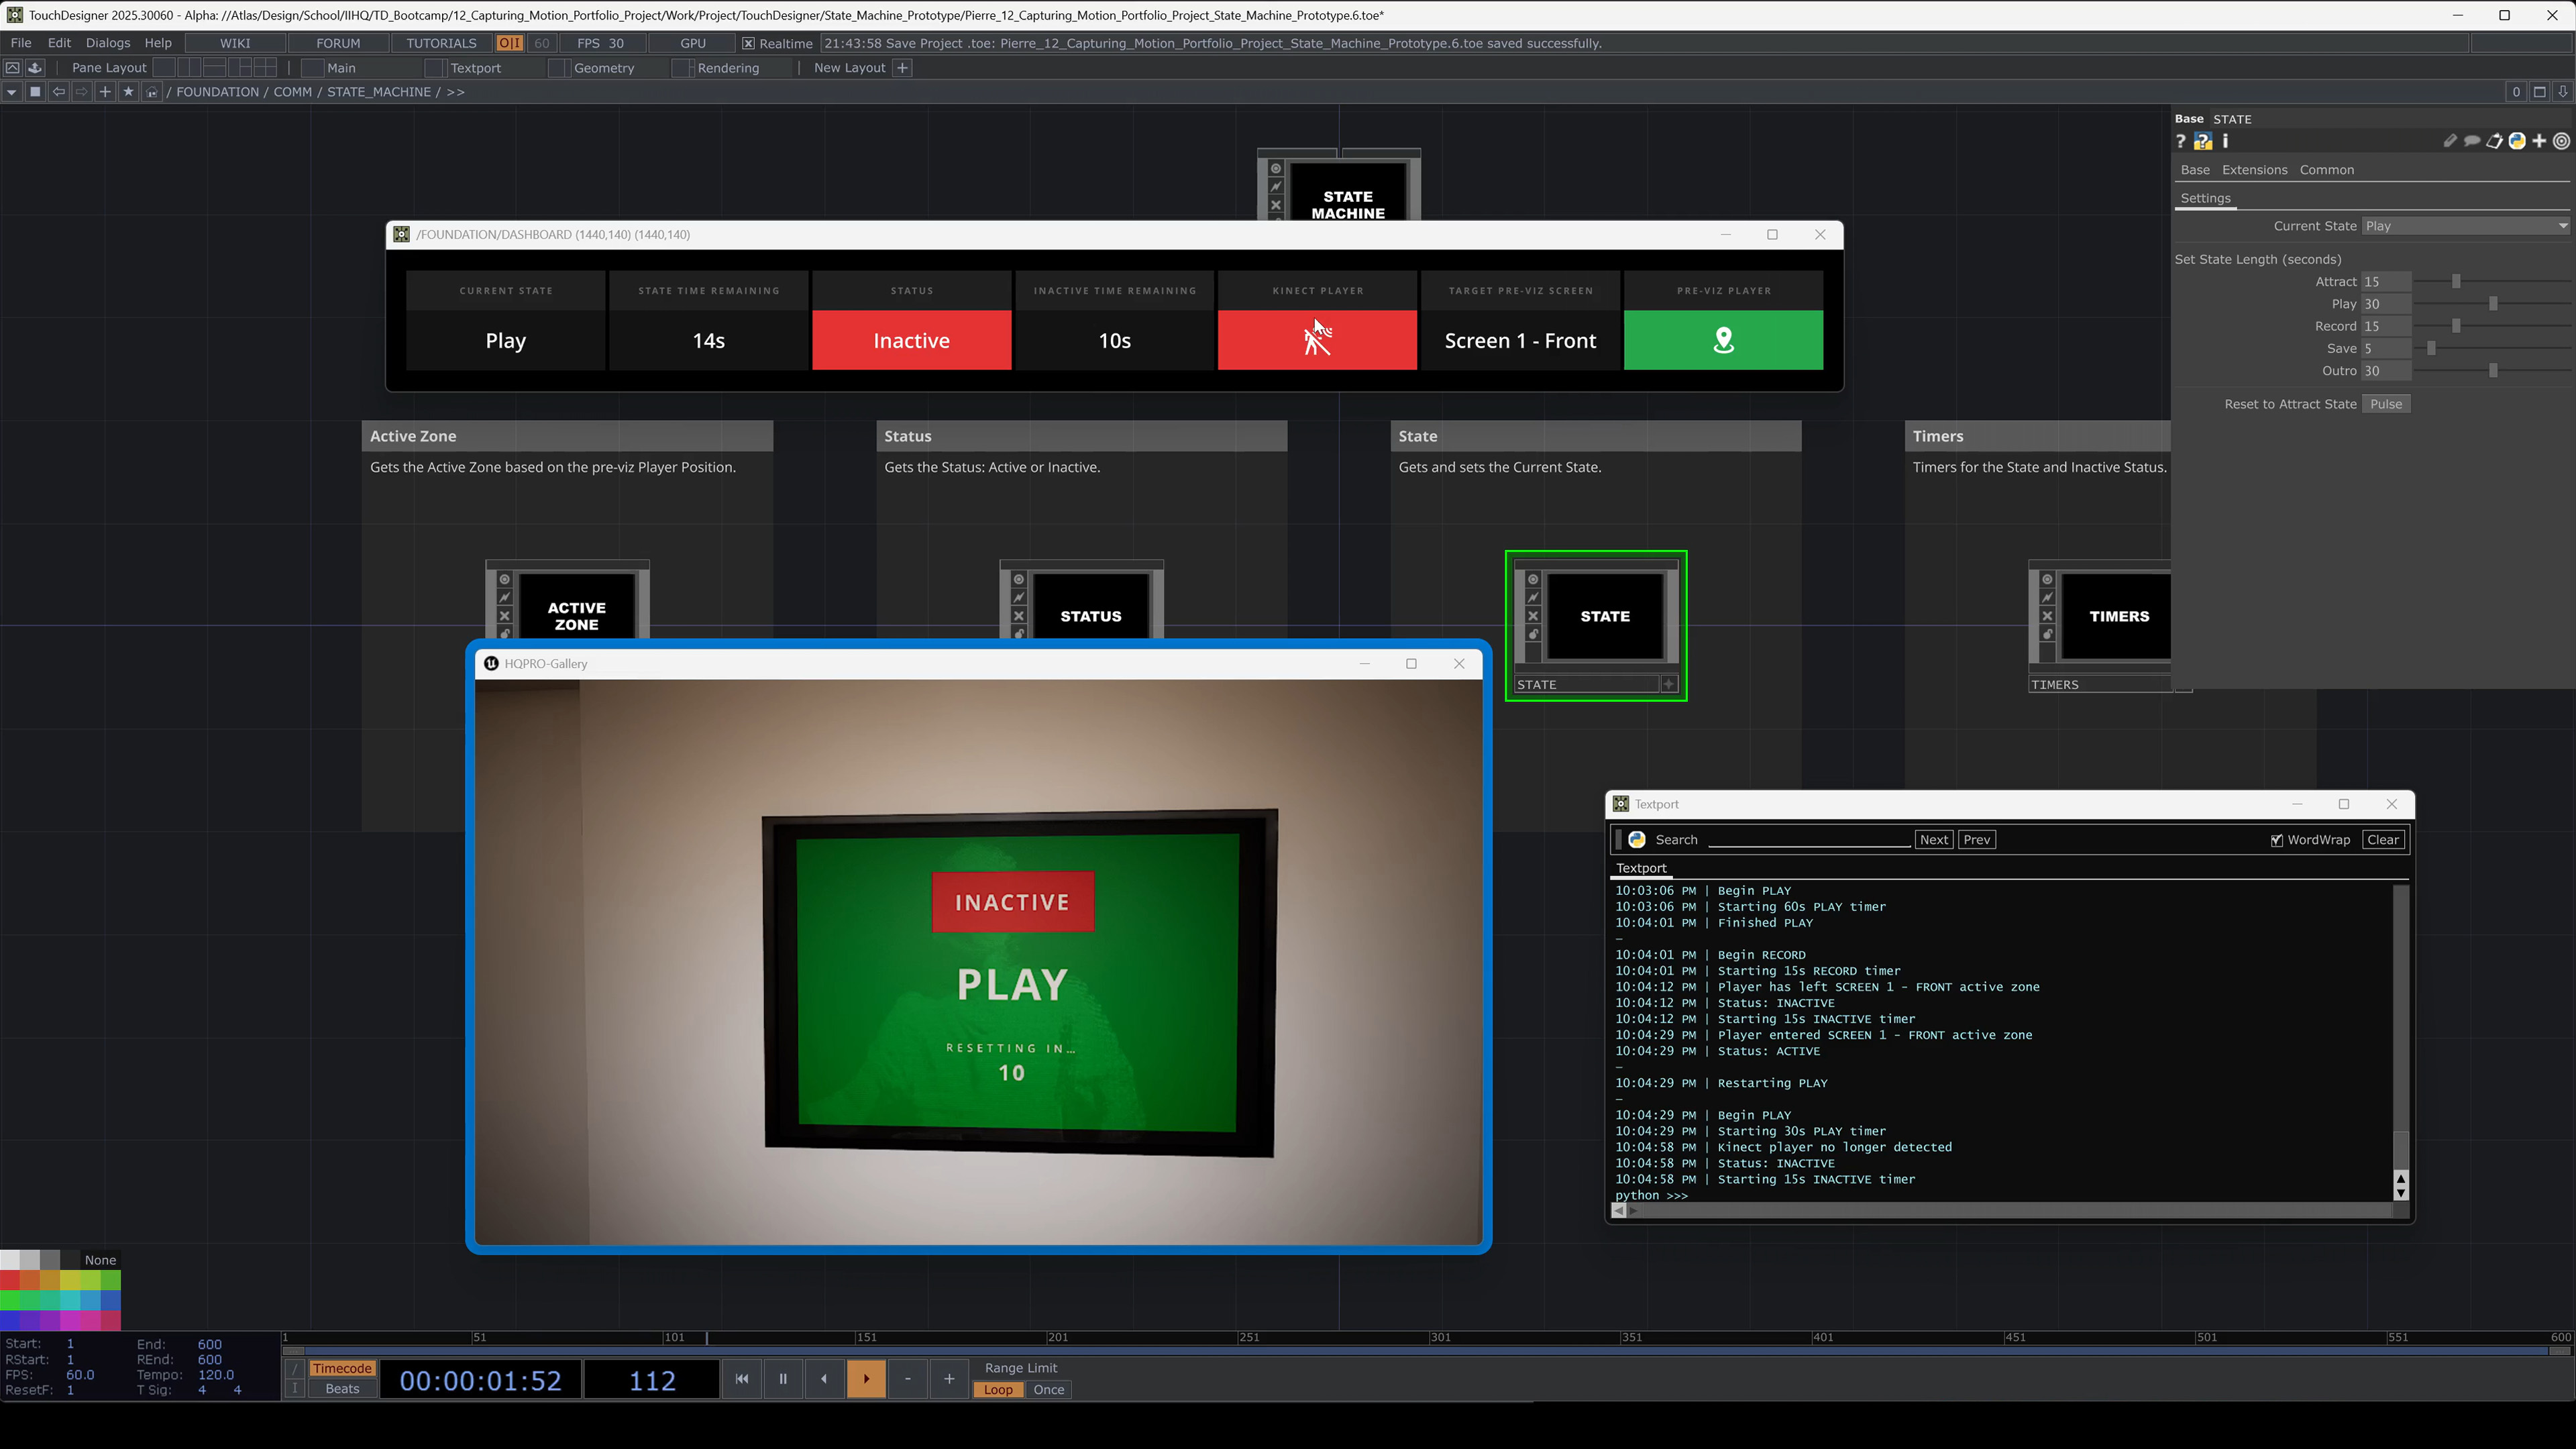Click the home icon in the path bar
This screenshot has width=2576, height=1449.
point(152,91)
